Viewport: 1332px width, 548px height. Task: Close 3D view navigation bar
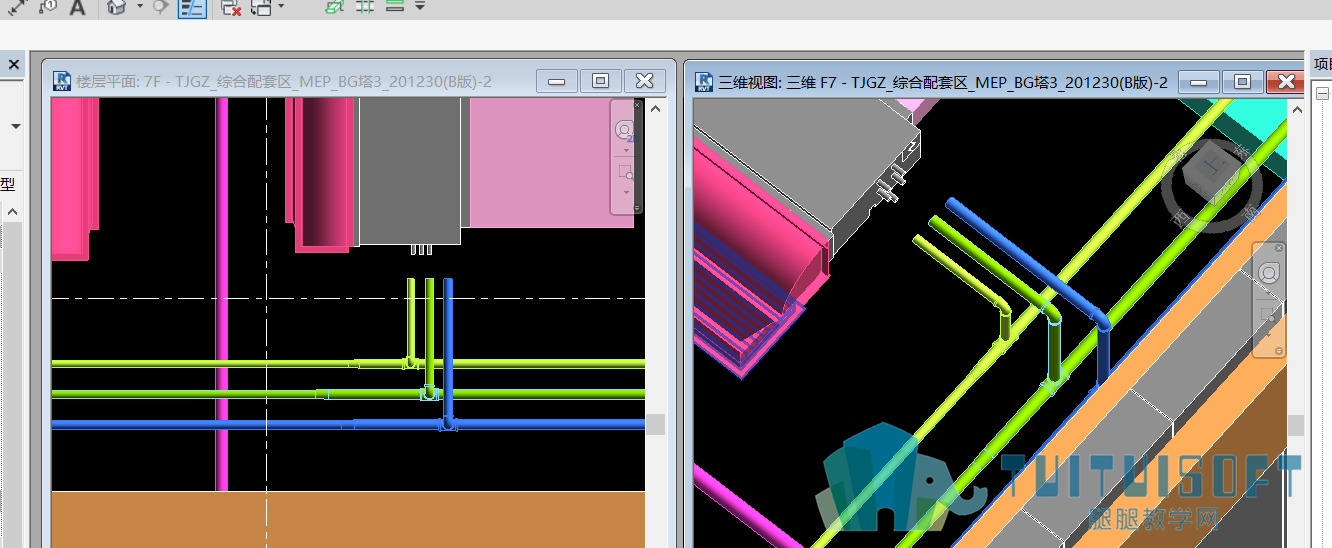tap(1278, 248)
